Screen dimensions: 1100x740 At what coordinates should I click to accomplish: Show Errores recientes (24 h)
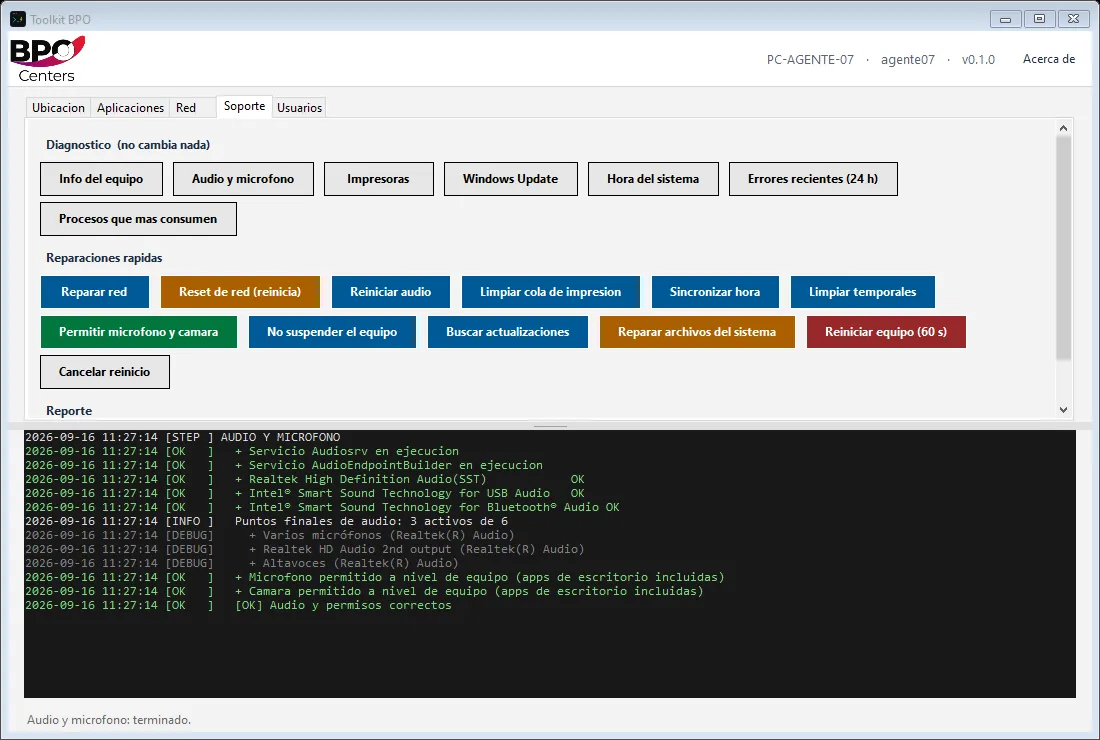click(813, 179)
